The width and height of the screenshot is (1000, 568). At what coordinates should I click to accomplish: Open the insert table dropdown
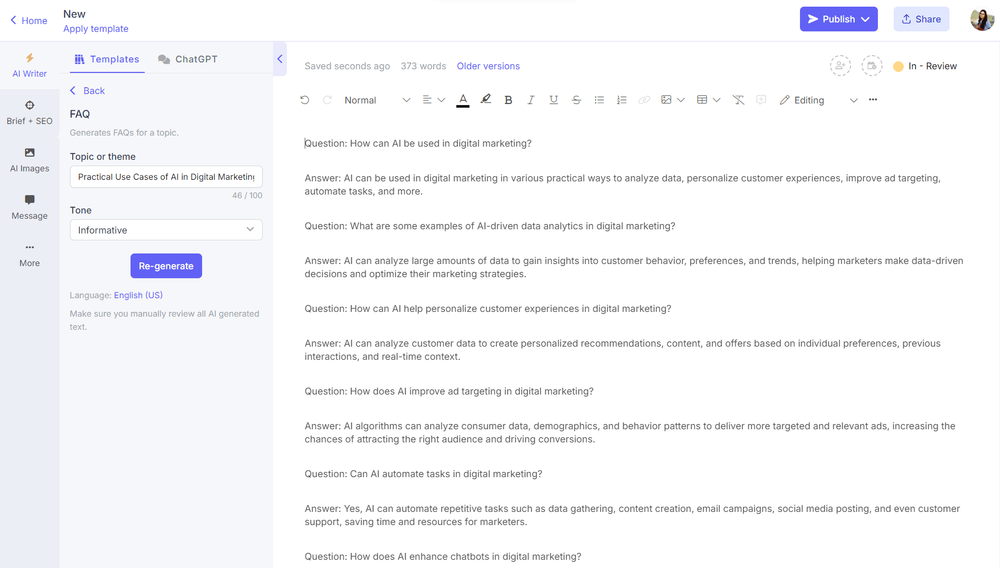pos(709,100)
